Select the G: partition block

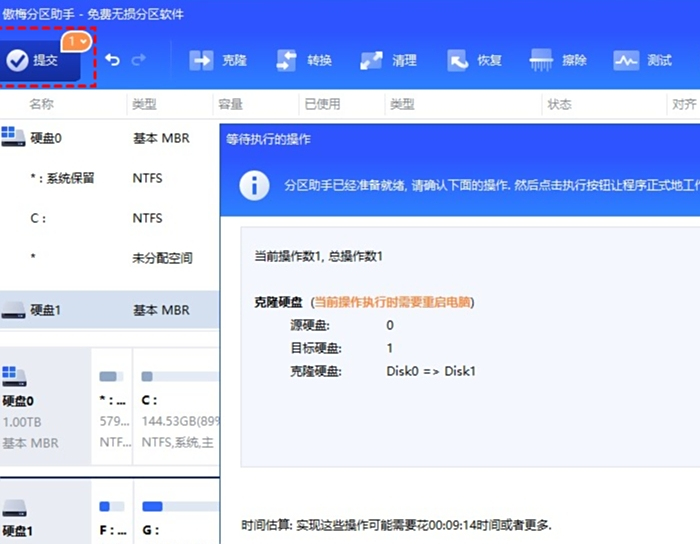(176, 512)
